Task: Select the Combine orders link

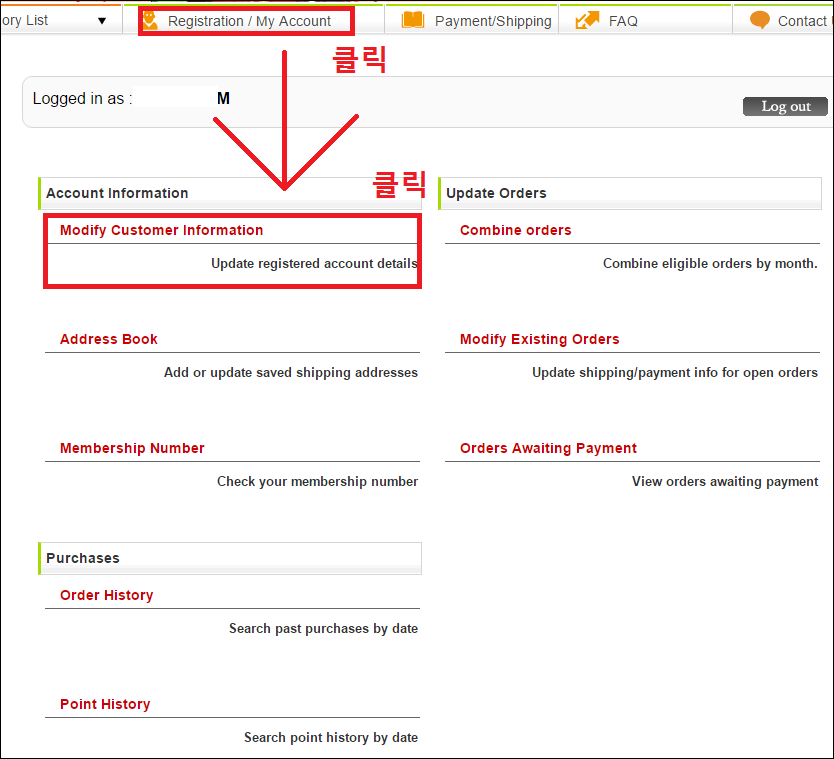Action: click(x=515, y=230)
